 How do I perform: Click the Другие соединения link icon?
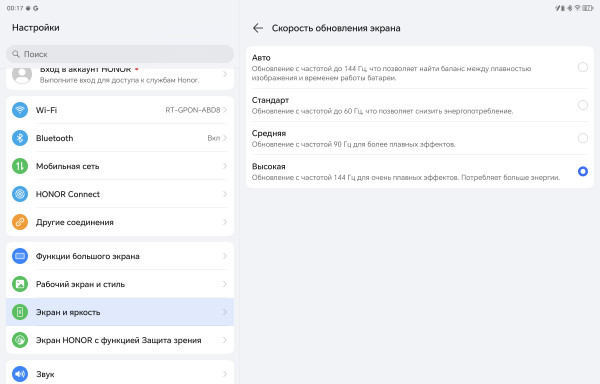tap(20, 222)
